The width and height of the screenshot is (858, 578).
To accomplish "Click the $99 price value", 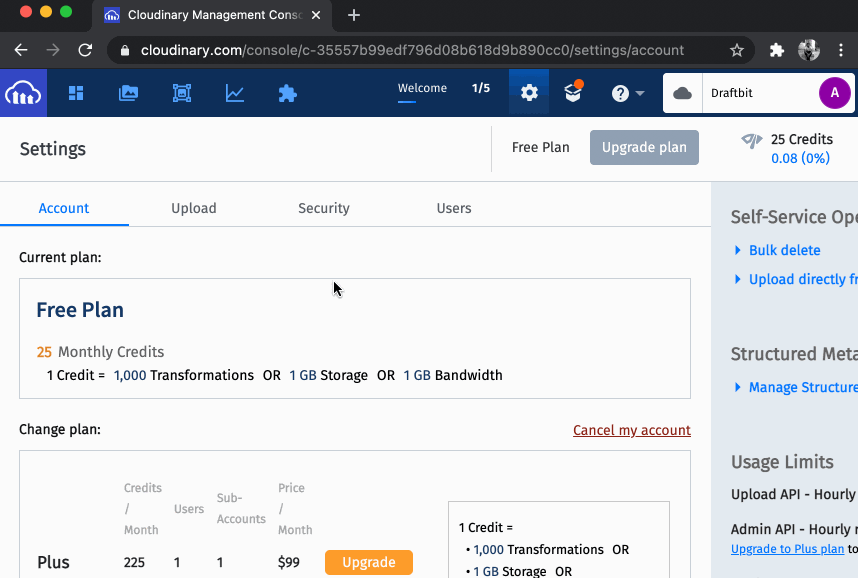I will point(288,562).
